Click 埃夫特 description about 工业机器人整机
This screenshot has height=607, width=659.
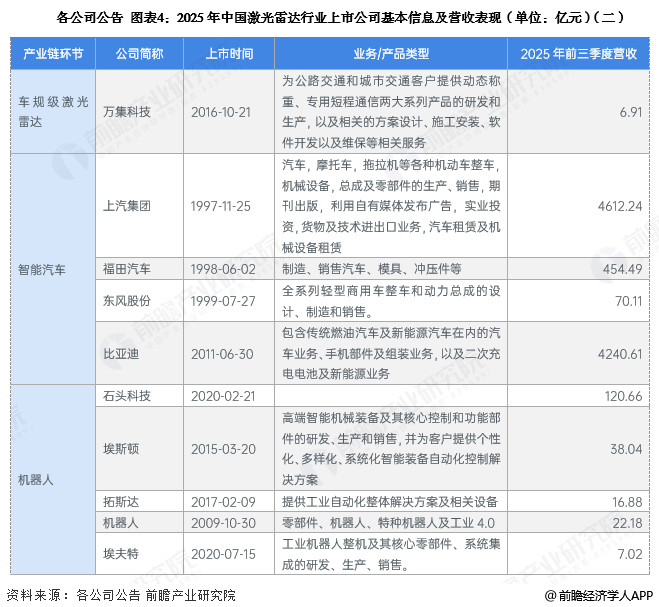(x=391, y=554)
